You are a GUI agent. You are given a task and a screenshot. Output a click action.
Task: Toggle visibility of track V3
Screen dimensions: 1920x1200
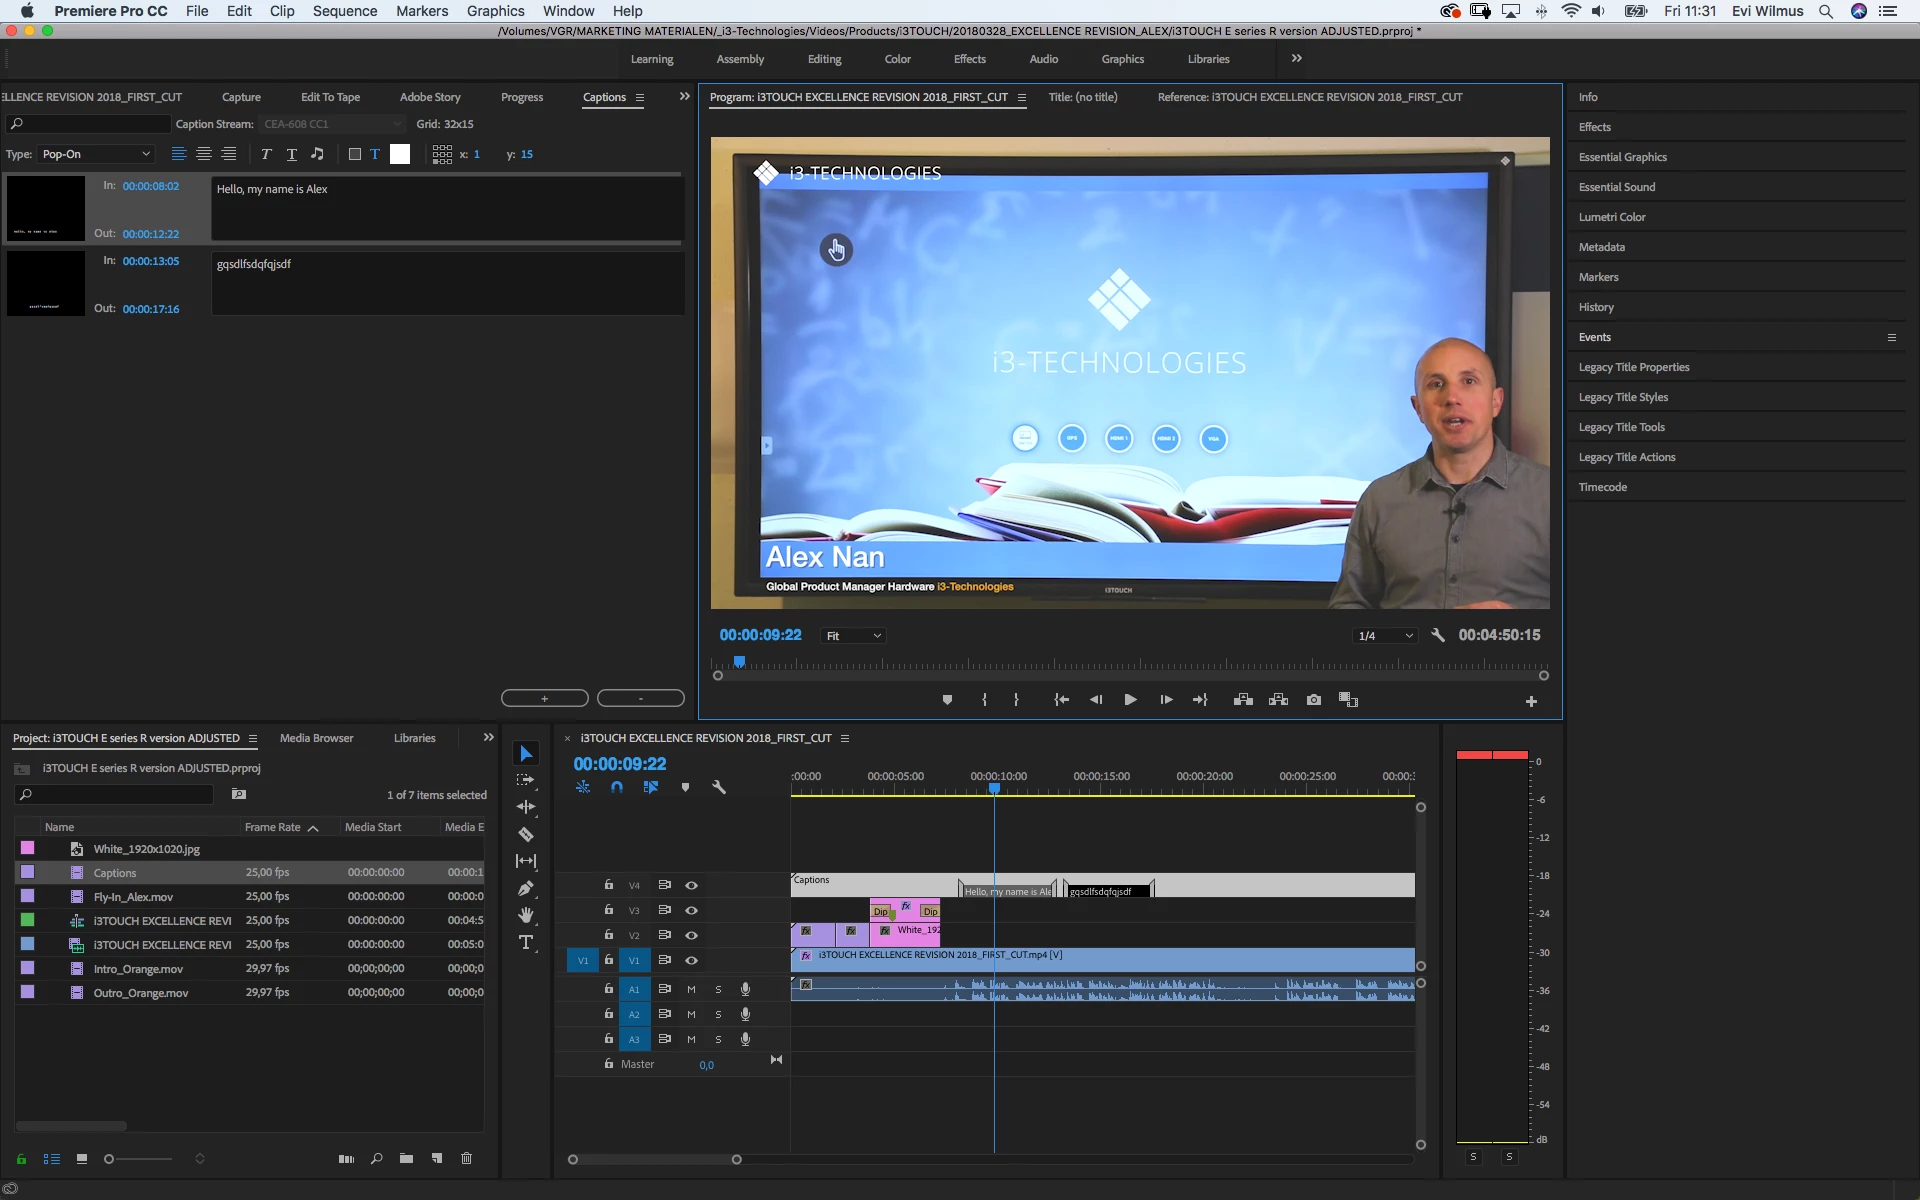click(691, 910)
